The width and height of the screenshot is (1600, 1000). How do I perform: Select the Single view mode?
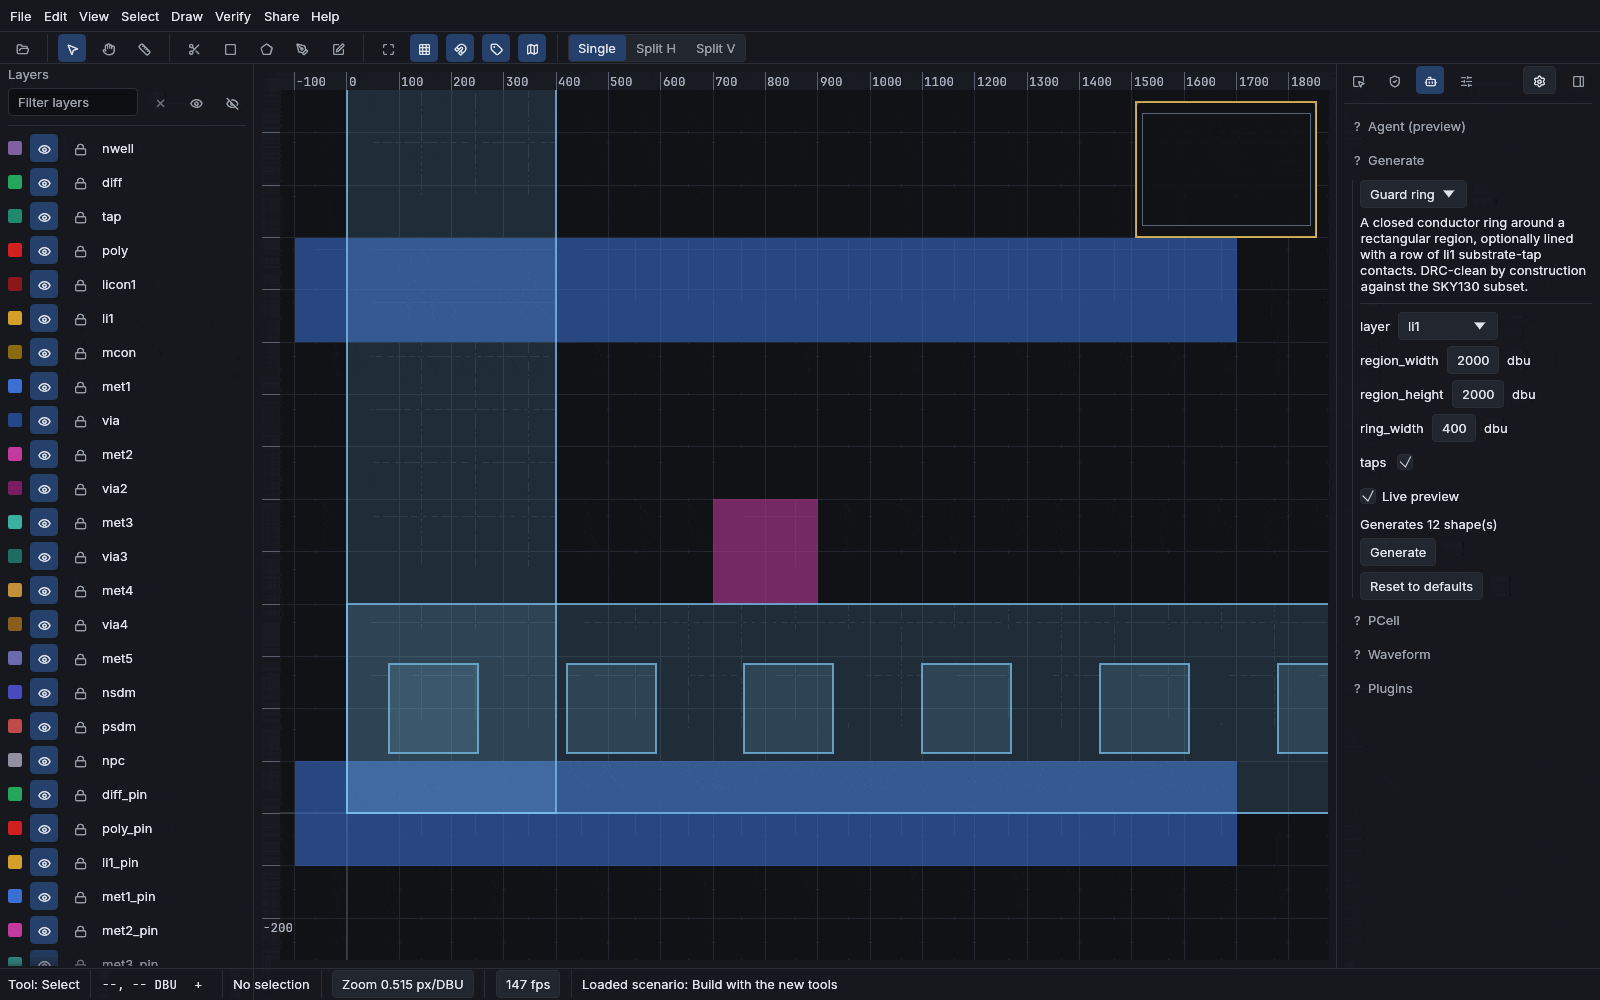coord(597,49)
